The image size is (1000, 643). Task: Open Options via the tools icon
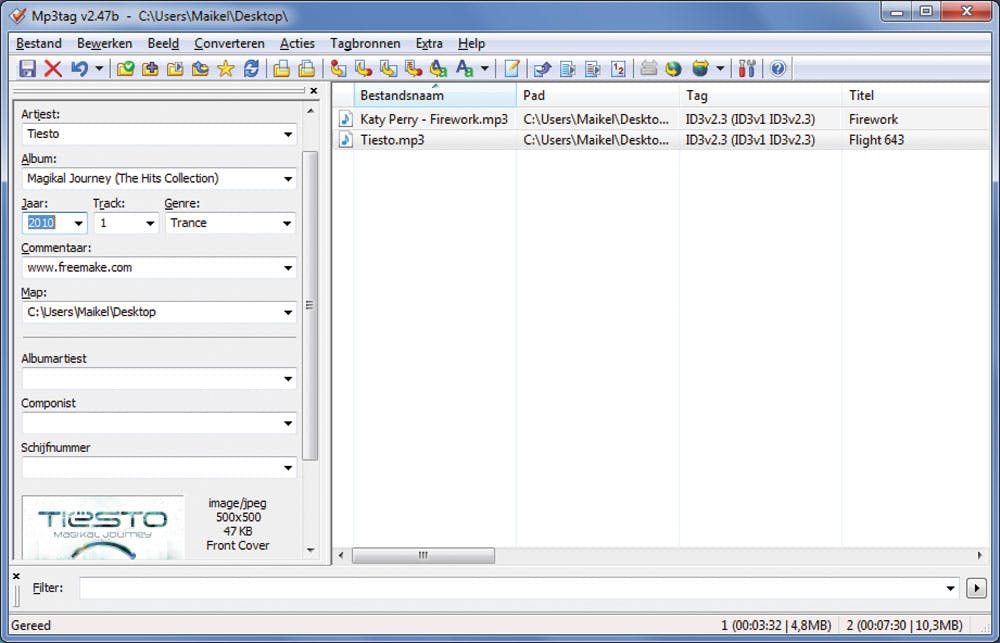747,68
